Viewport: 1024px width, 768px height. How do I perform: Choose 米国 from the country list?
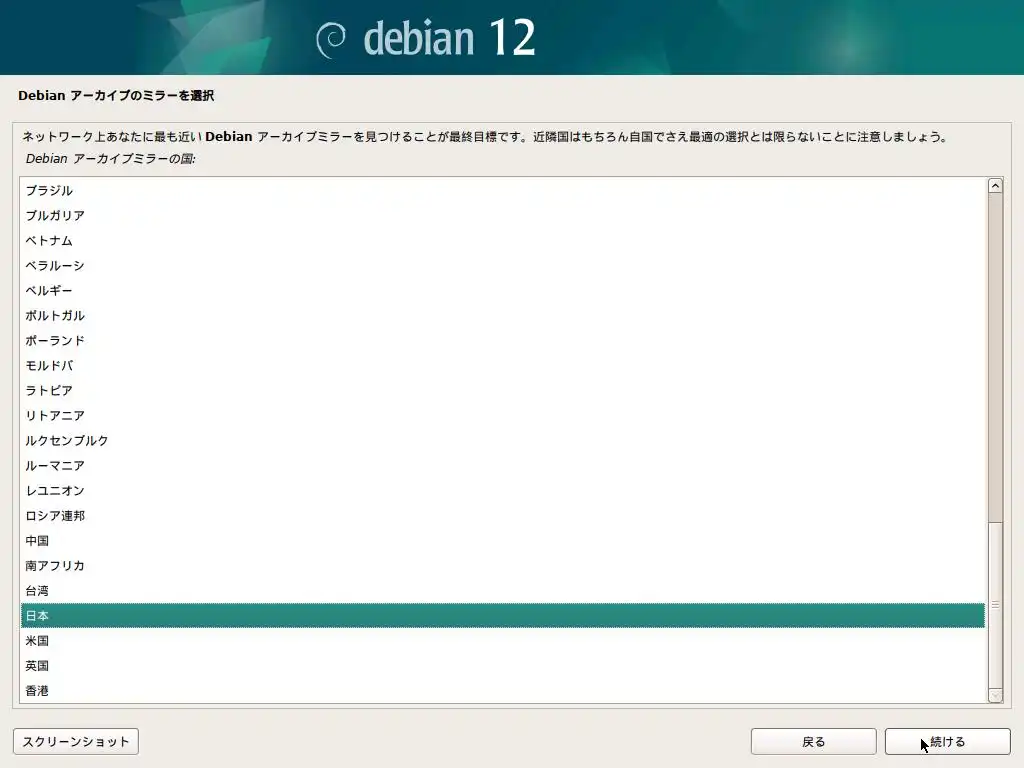502,641
